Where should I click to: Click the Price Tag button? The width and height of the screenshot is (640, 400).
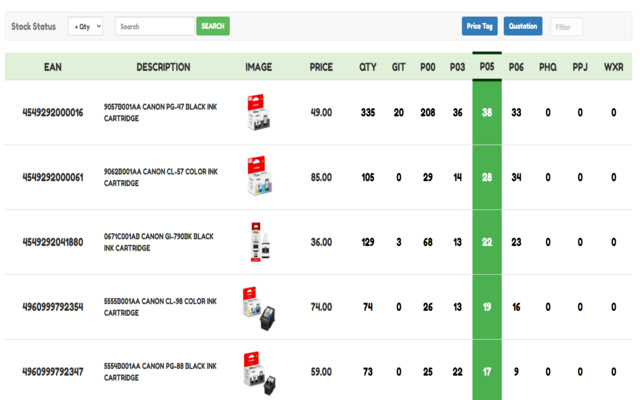point(480,26)
